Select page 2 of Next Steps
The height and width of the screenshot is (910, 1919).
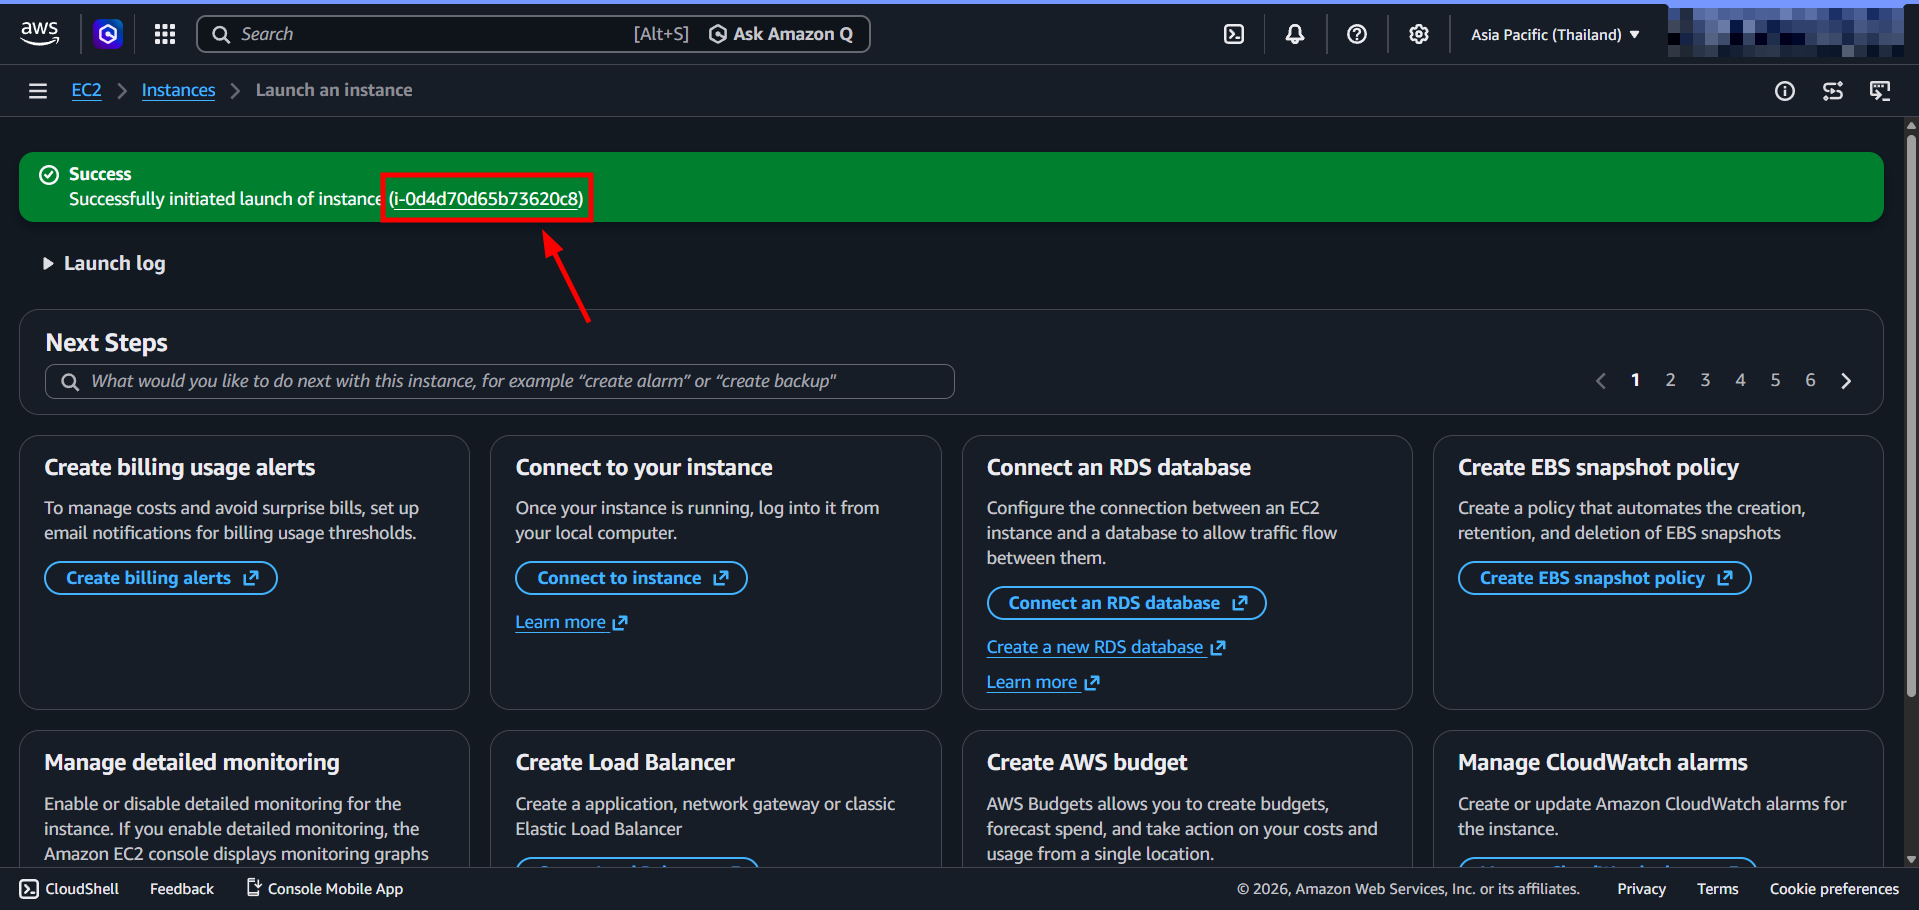tap(1670, 380)
